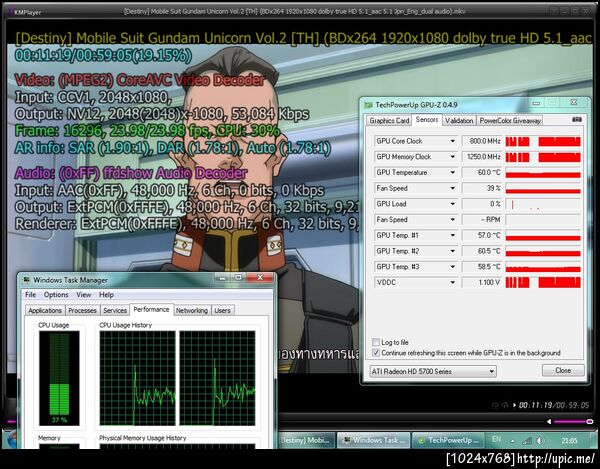
Task: Expand the GPU Temp. #2 sensor dropdown
Action: [452, 251]
